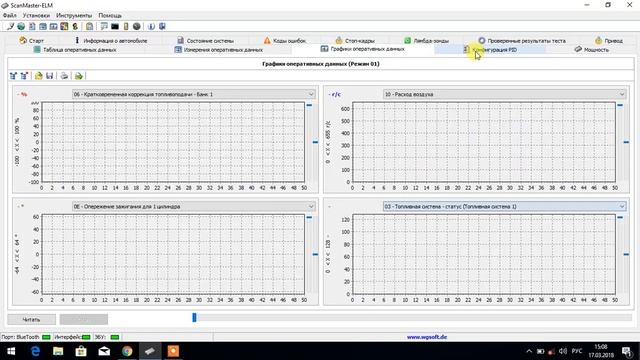
Task: Switch to the Старт tab
Action: pos(31,40)
